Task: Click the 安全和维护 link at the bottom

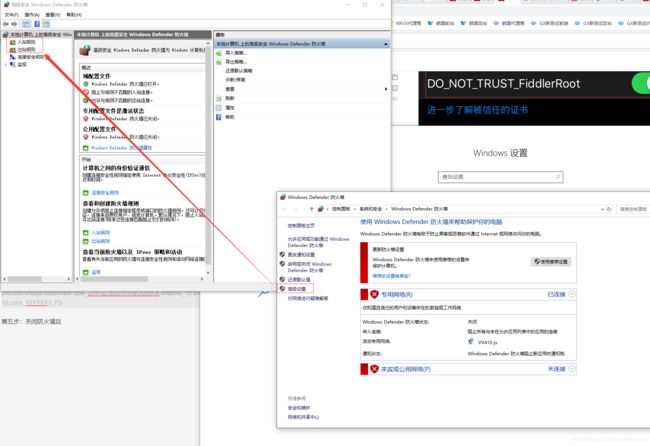Action: point(299,408)
